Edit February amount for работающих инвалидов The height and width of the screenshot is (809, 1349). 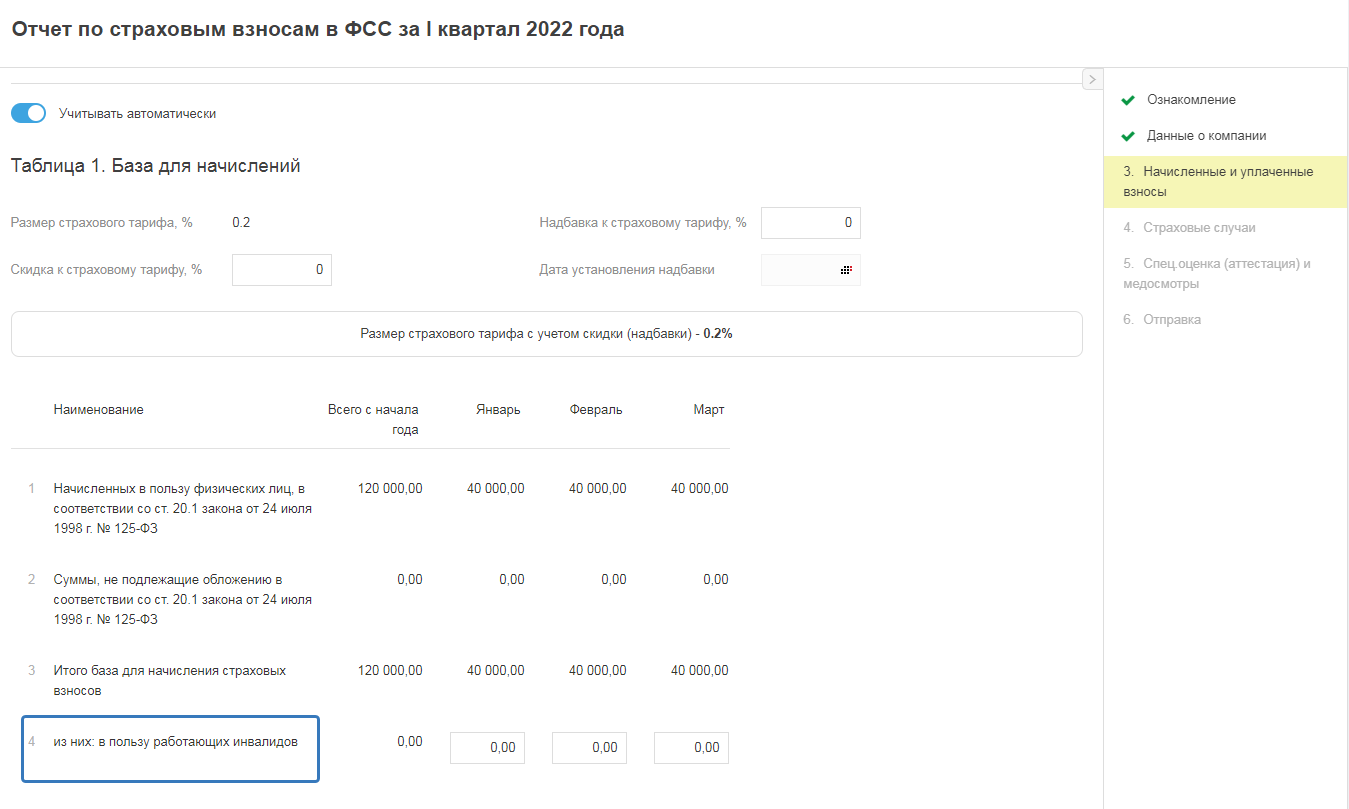[x=589, y=748]
